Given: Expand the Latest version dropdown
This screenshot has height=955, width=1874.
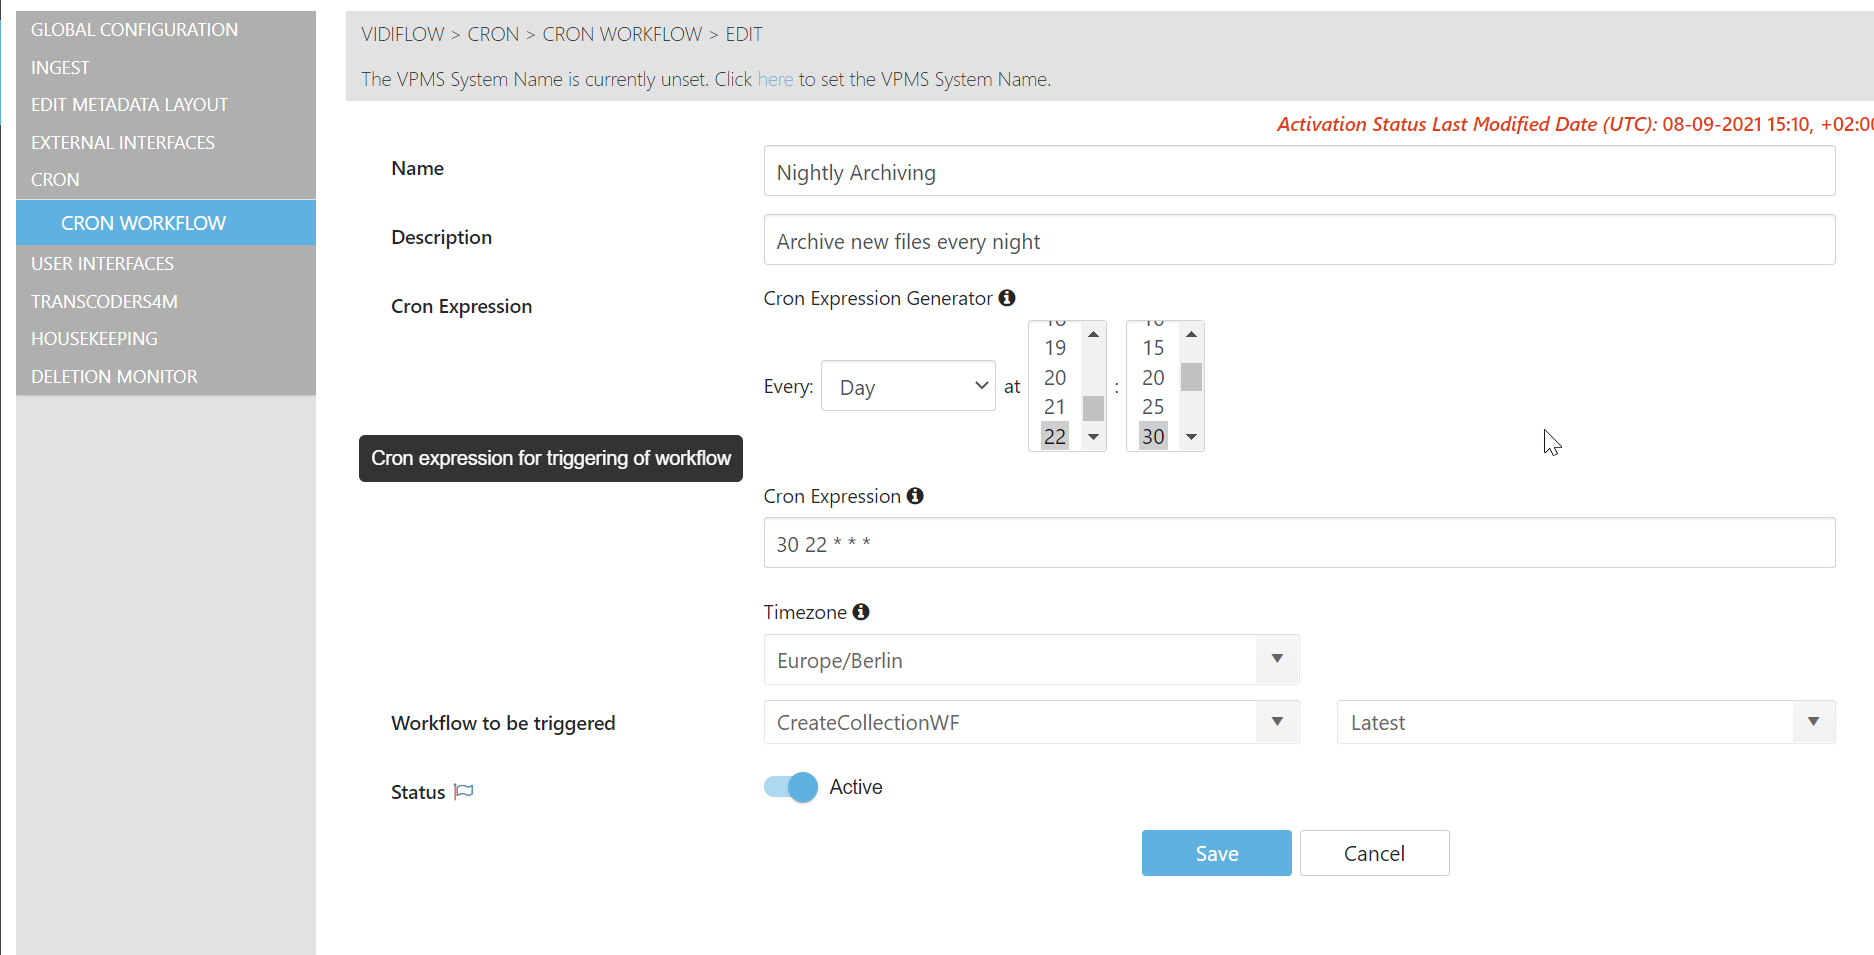Looking at the screenshot, I should pos(1813,722).
